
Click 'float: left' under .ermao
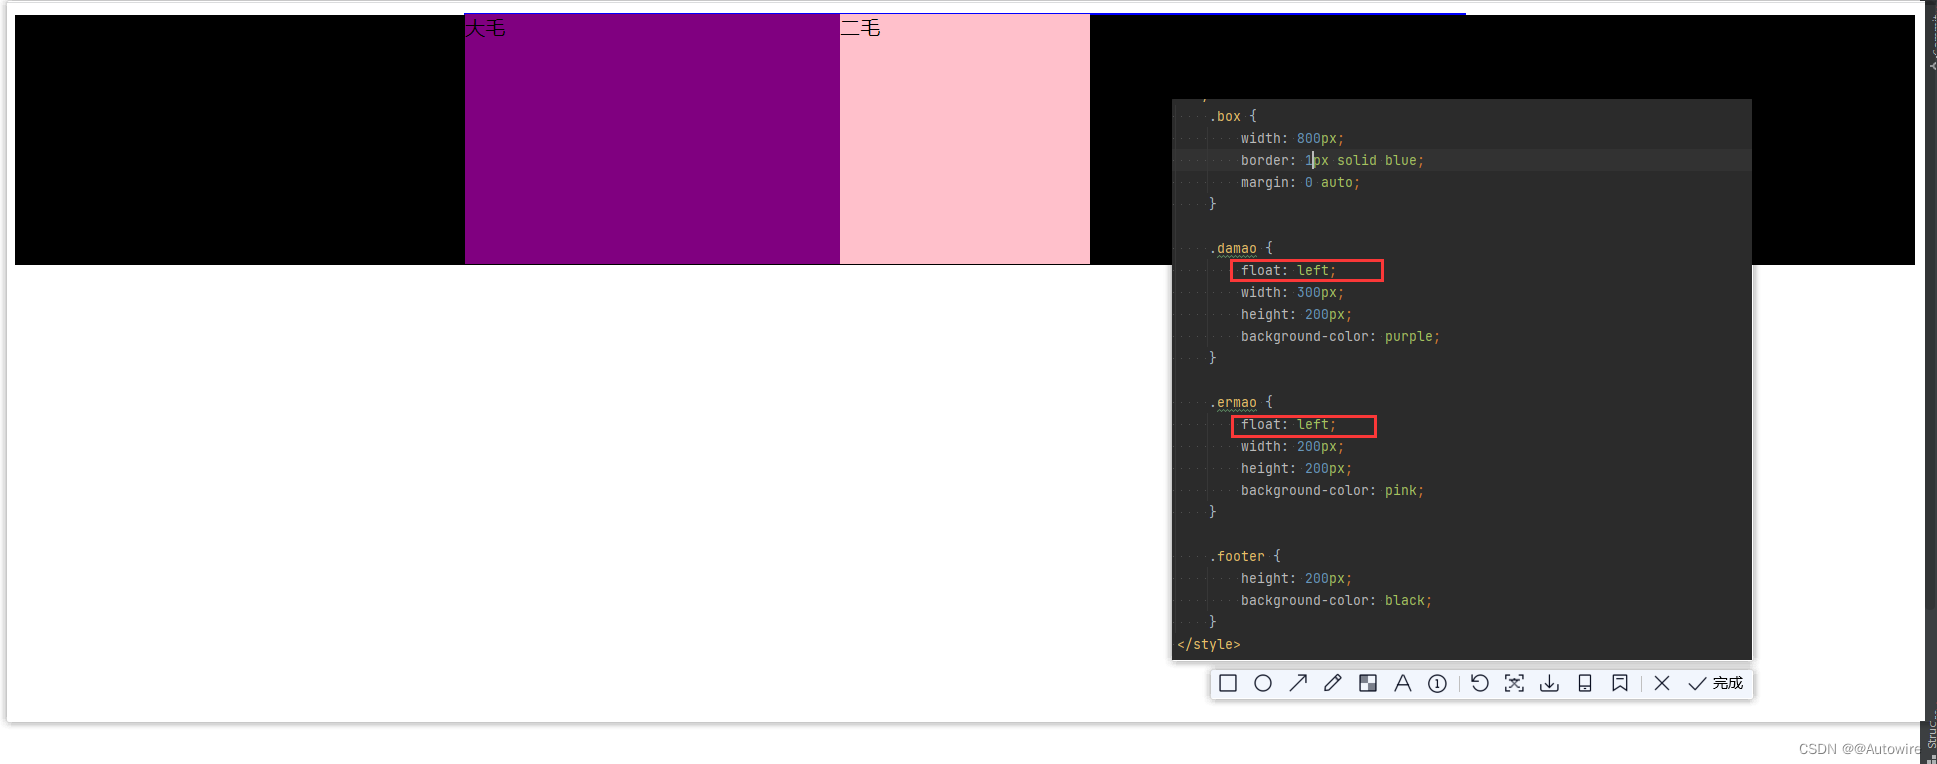pyautogui.click(x=1288, y=424)
